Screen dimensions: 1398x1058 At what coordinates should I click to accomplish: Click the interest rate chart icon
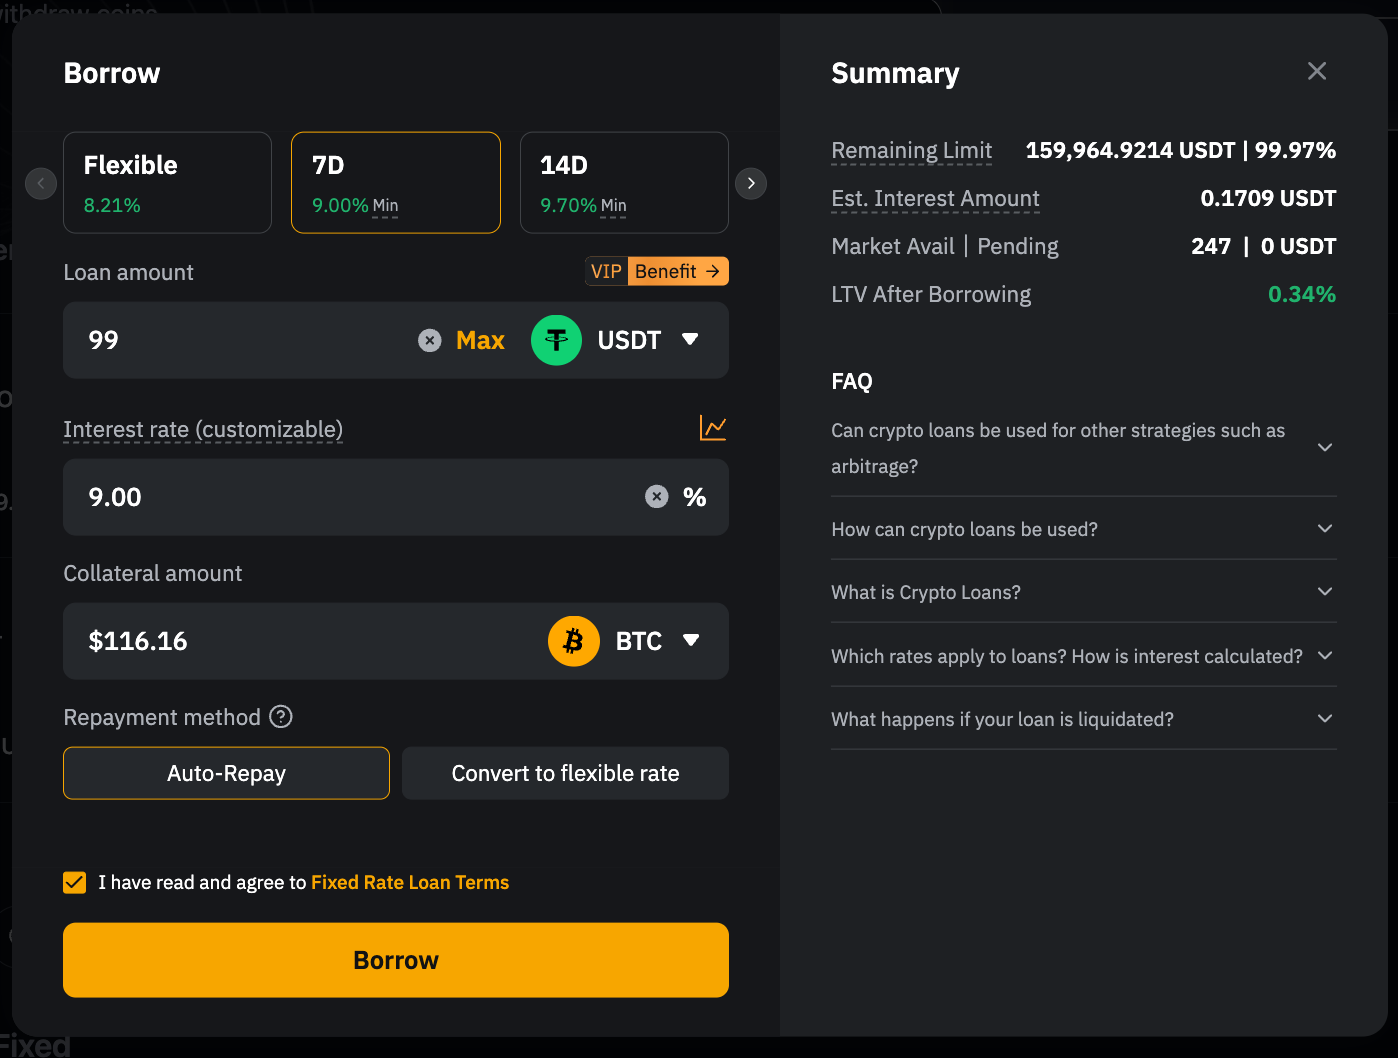click(712, 428)
